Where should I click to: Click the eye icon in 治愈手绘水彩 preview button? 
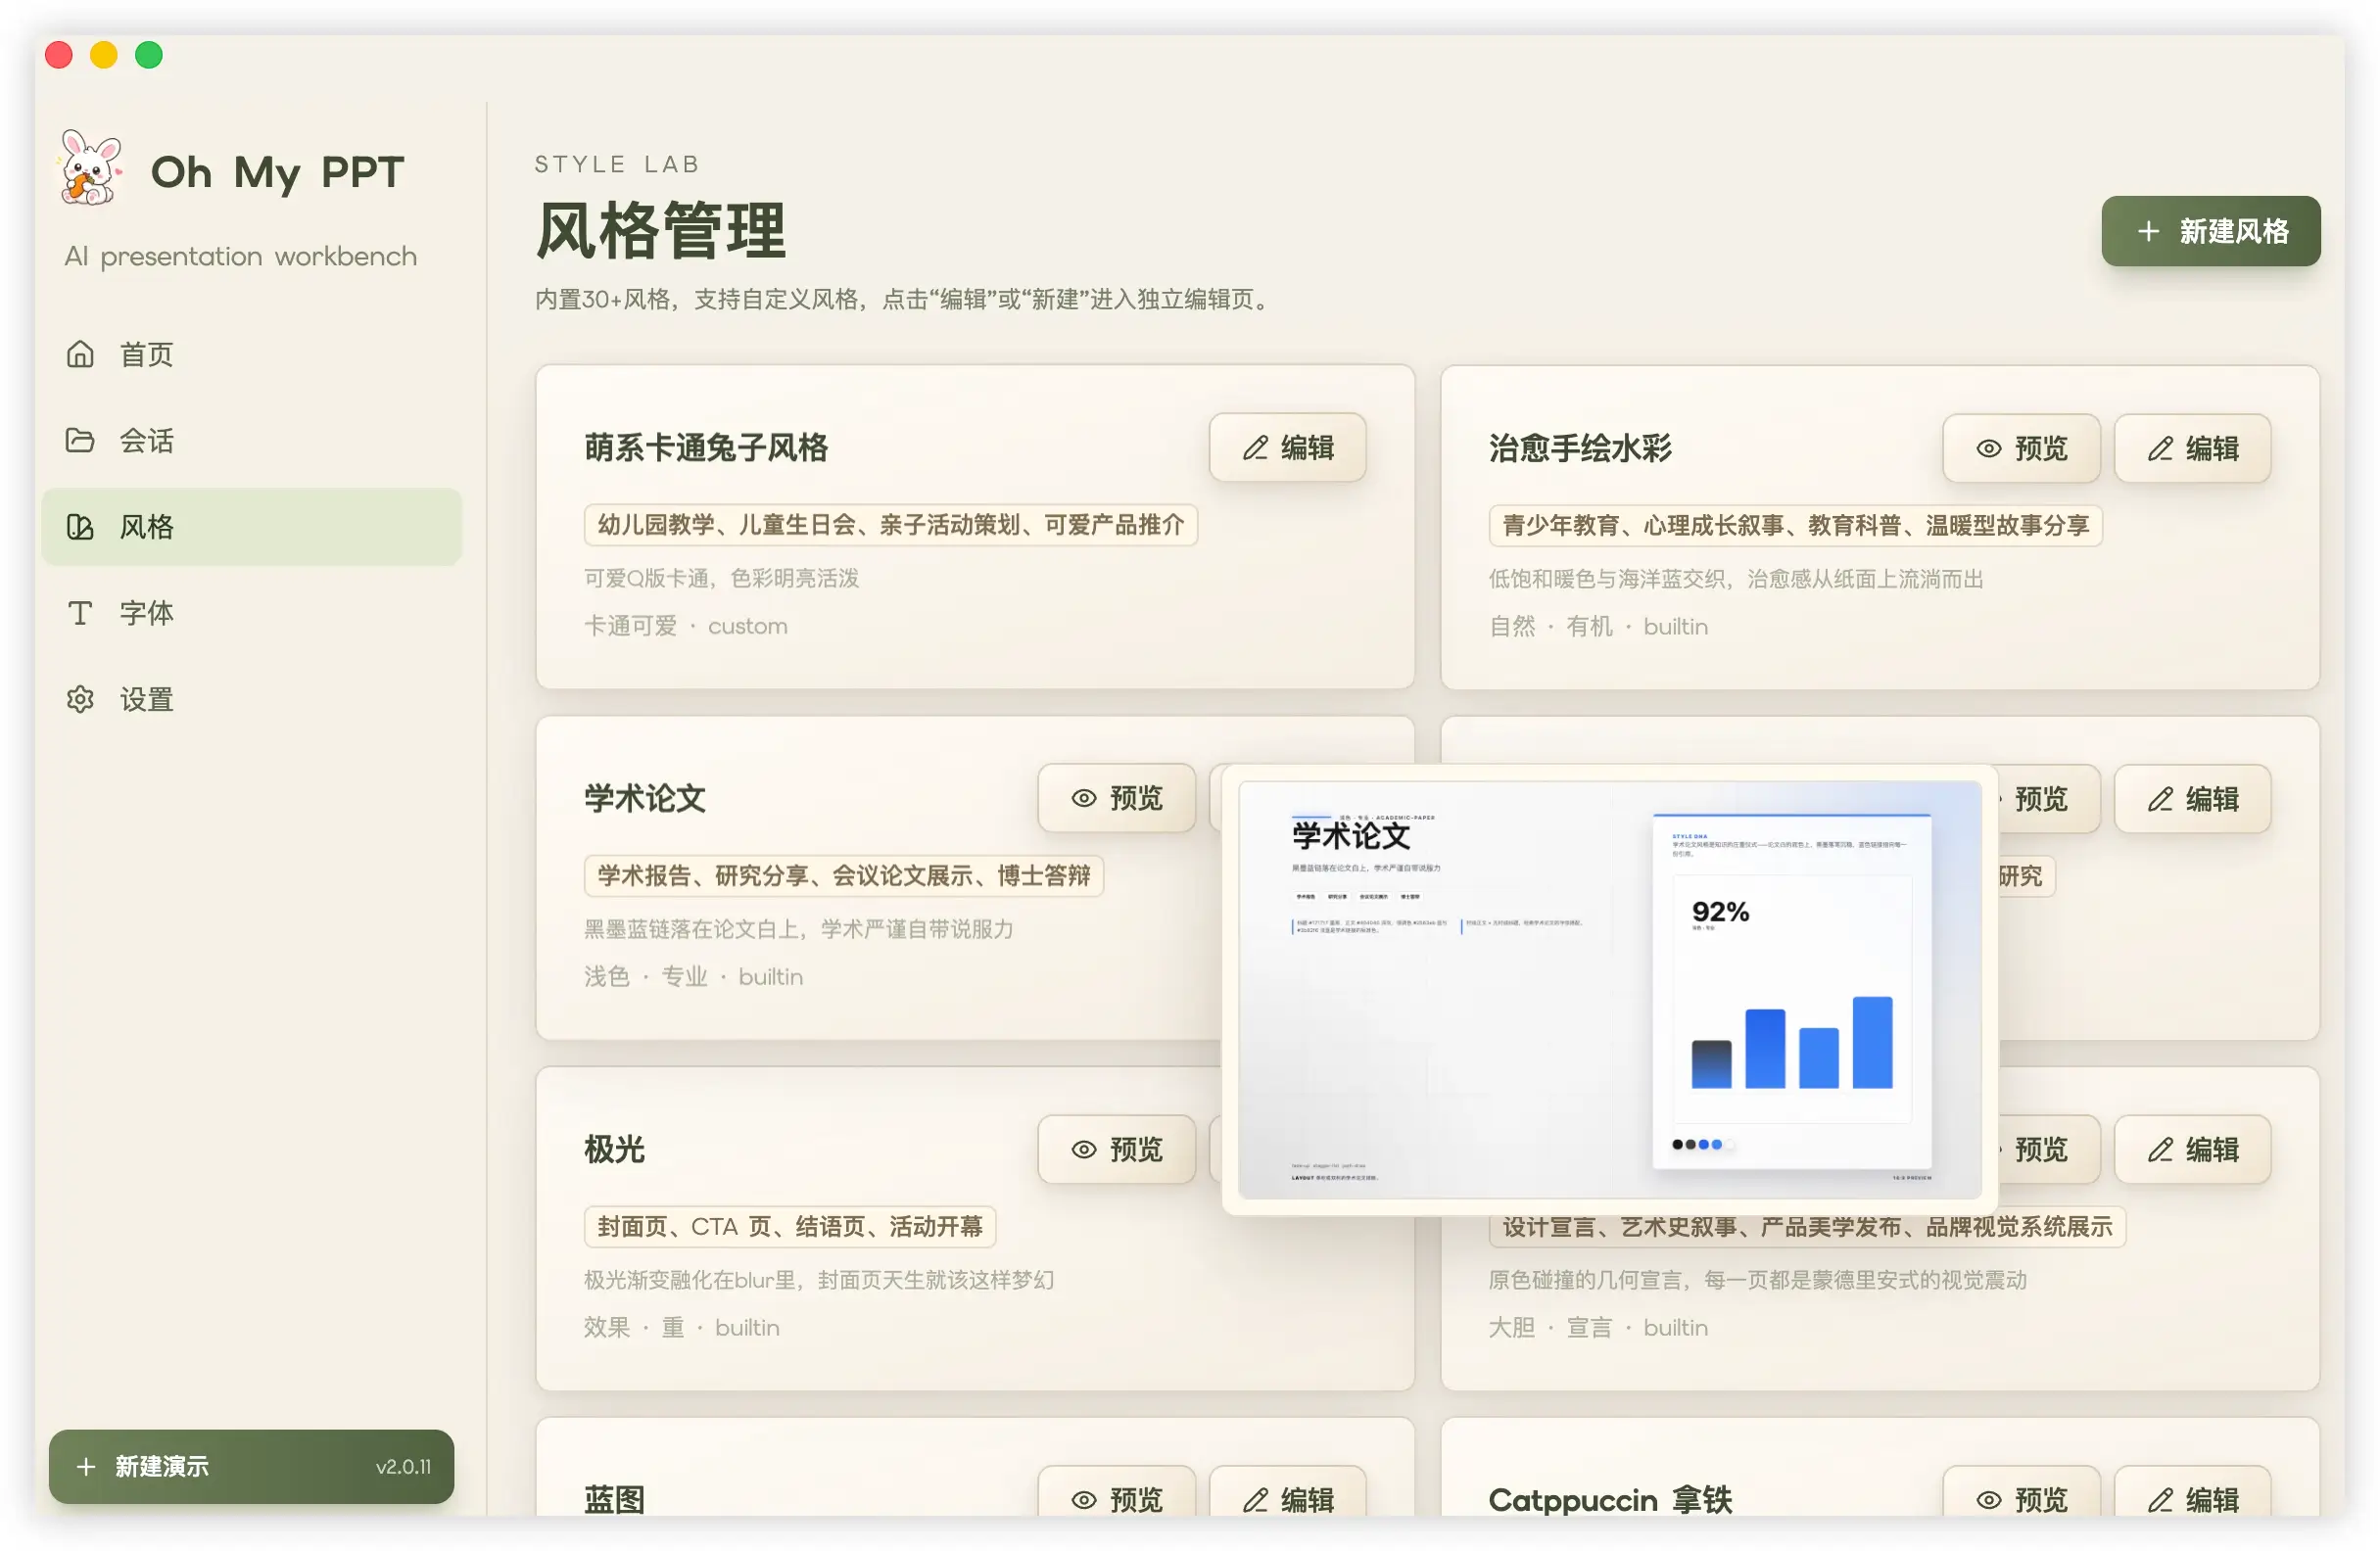coord(1988,449)
